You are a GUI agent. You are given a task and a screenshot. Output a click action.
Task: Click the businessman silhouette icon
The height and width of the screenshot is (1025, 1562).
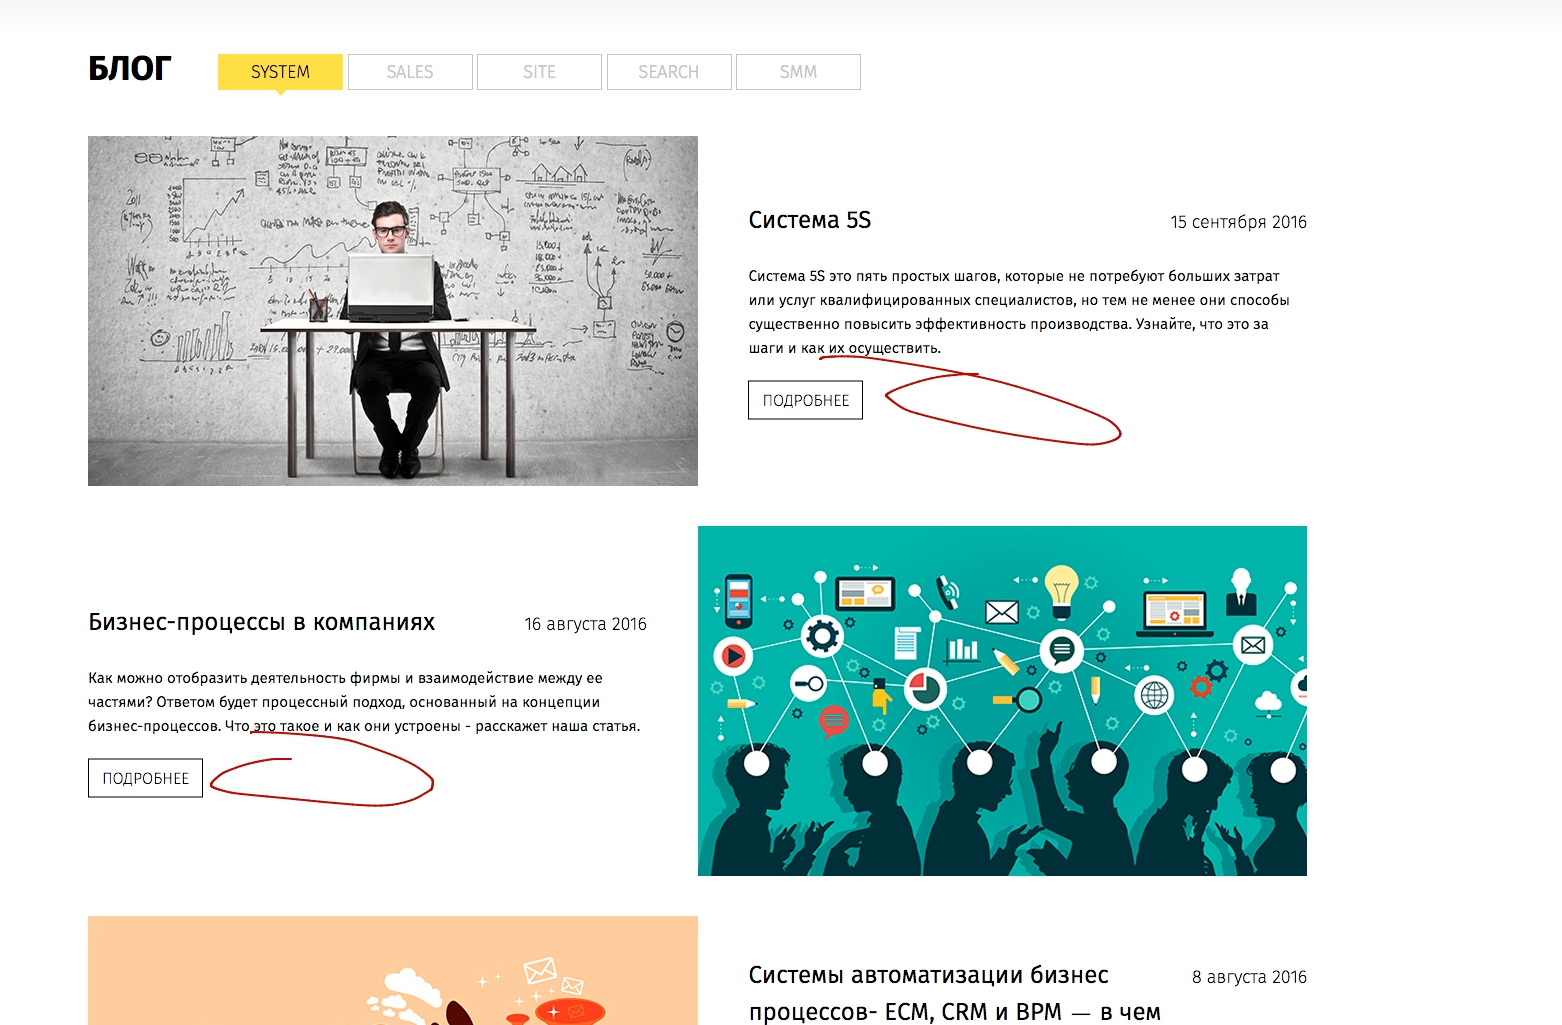(1241, 591)
